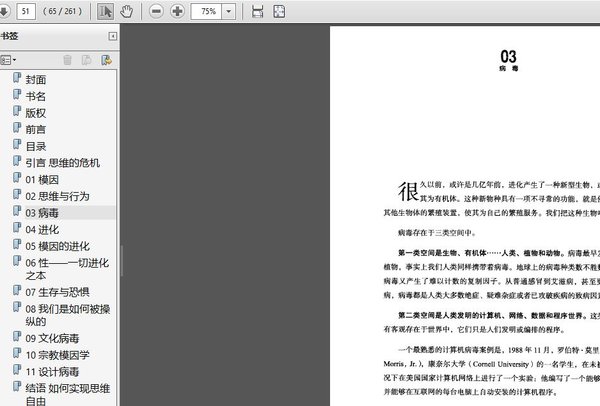Go to 11 设计病毒 bookmark

[52, 372]
